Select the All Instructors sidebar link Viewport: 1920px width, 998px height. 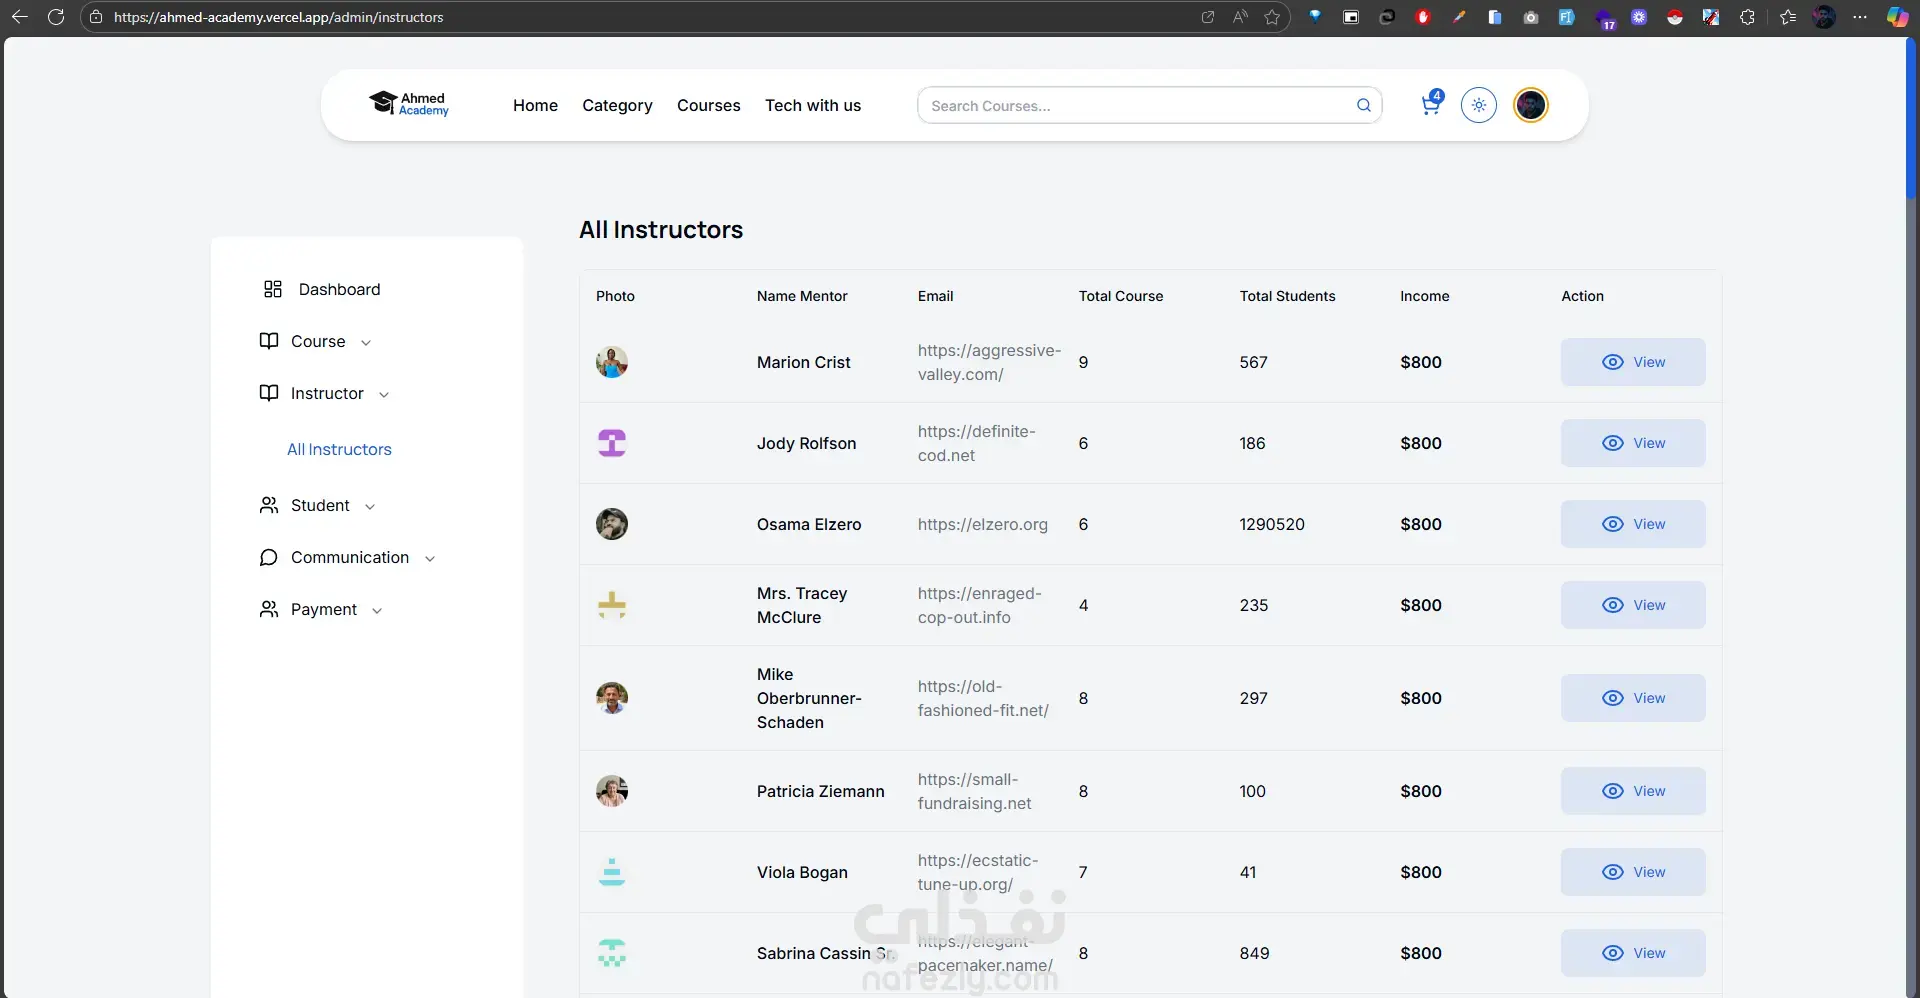(339, 449)
